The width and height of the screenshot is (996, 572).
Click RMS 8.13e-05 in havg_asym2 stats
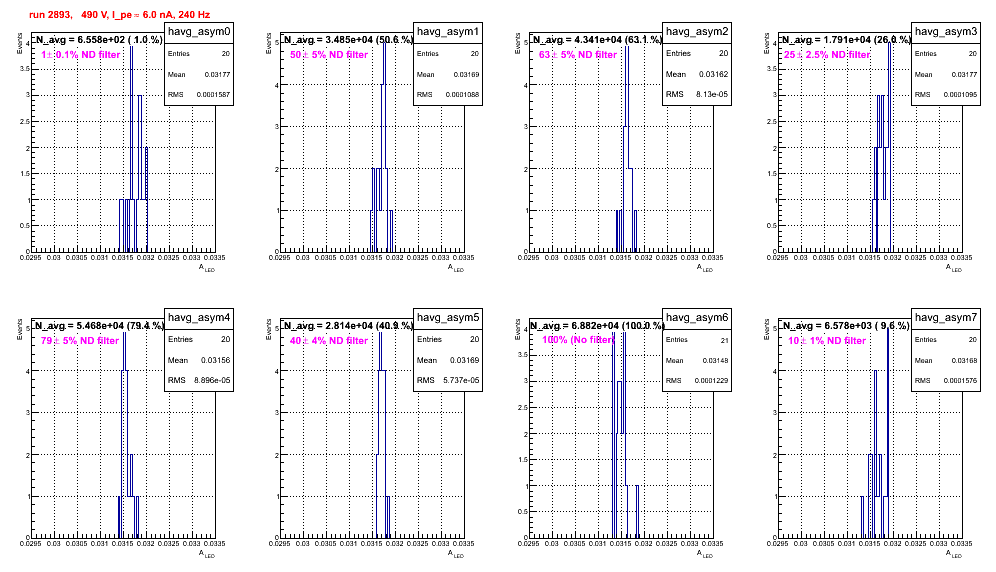coord(697,94)
